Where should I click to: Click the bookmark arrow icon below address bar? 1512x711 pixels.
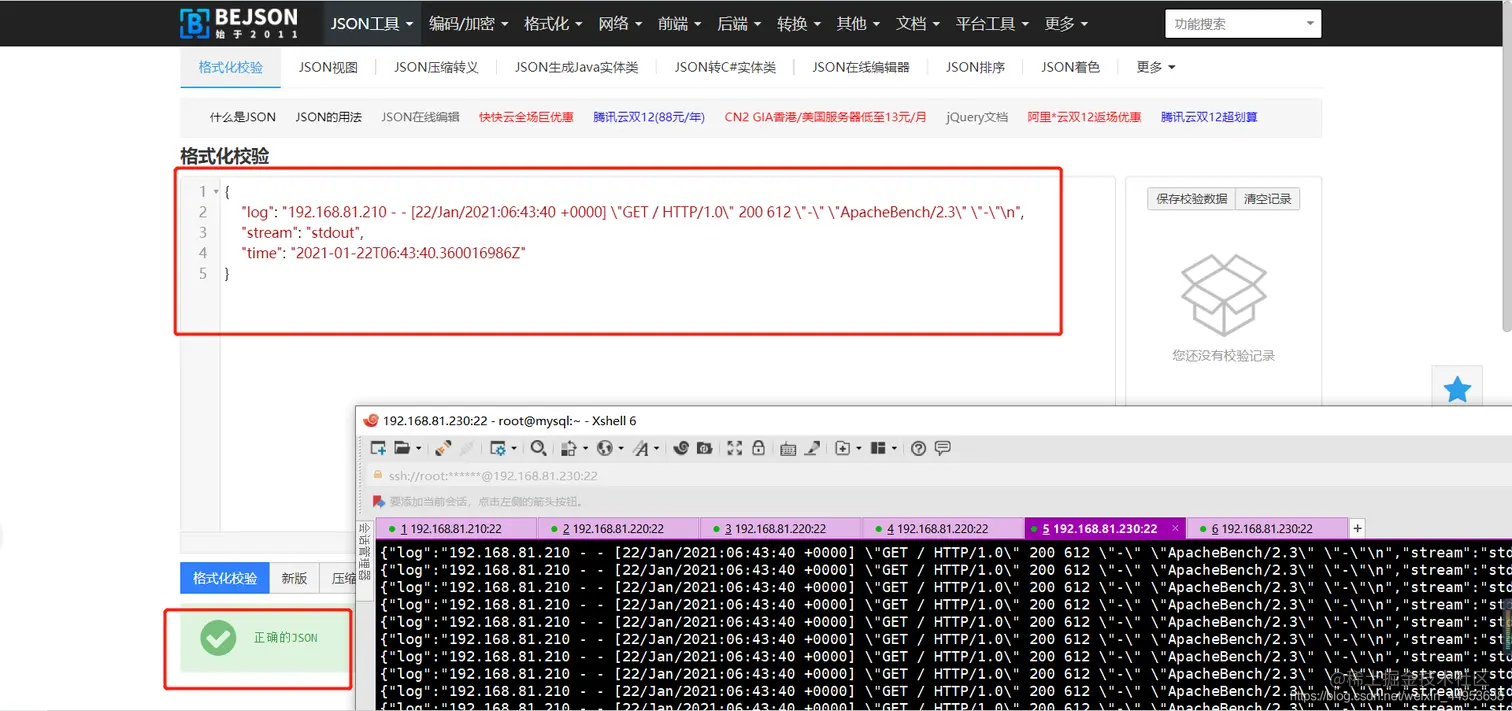pos(379,501)
